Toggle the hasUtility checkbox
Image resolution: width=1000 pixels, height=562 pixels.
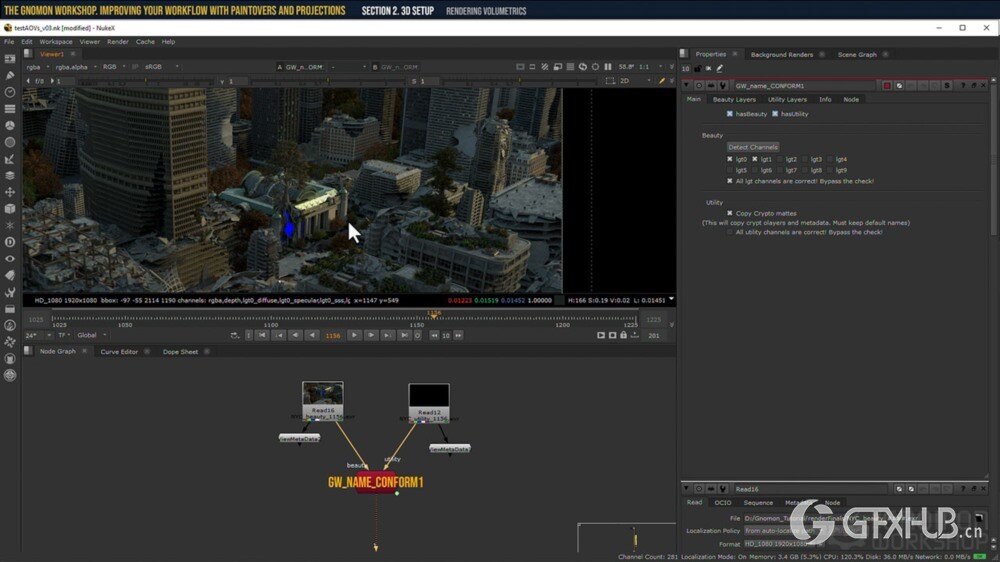coord(775,114)
